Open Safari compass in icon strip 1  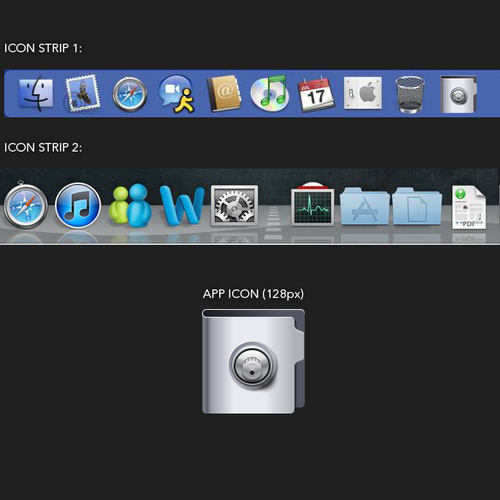click(x=130, y=94)
